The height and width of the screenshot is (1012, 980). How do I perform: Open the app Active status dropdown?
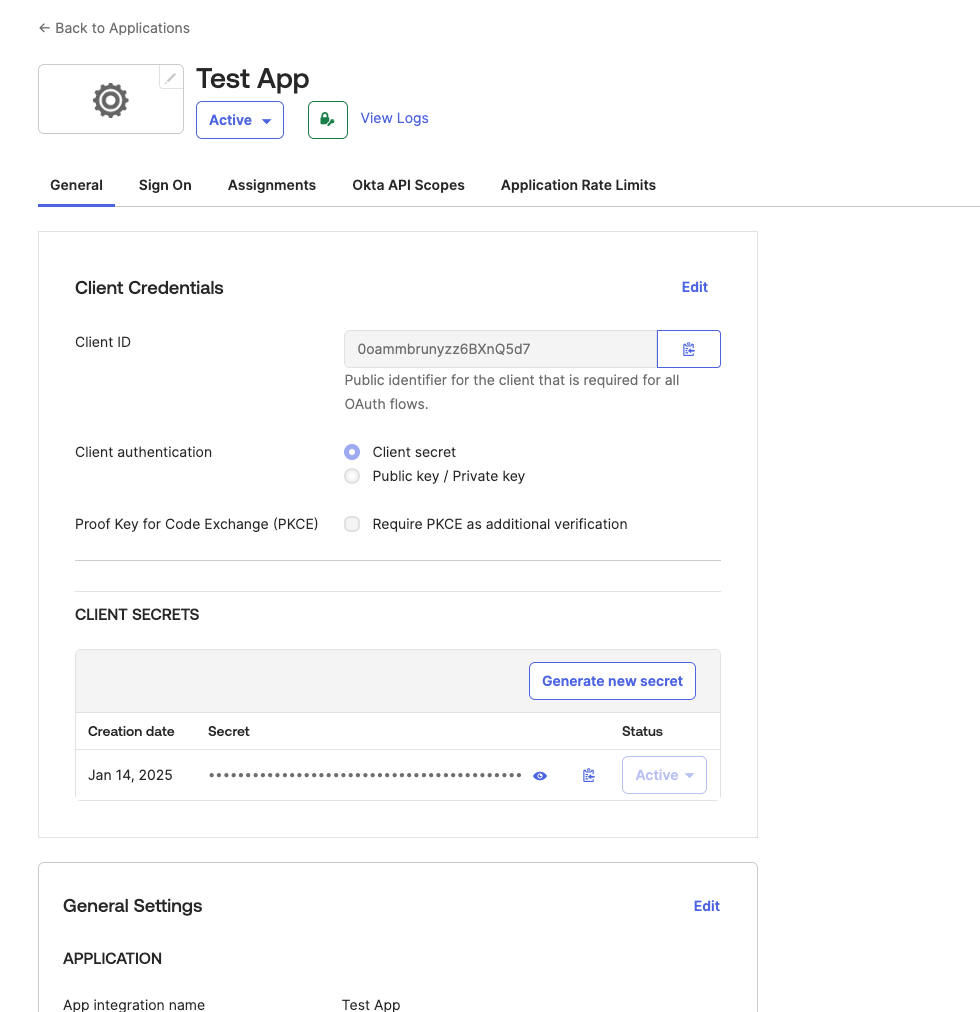(240, 120)
